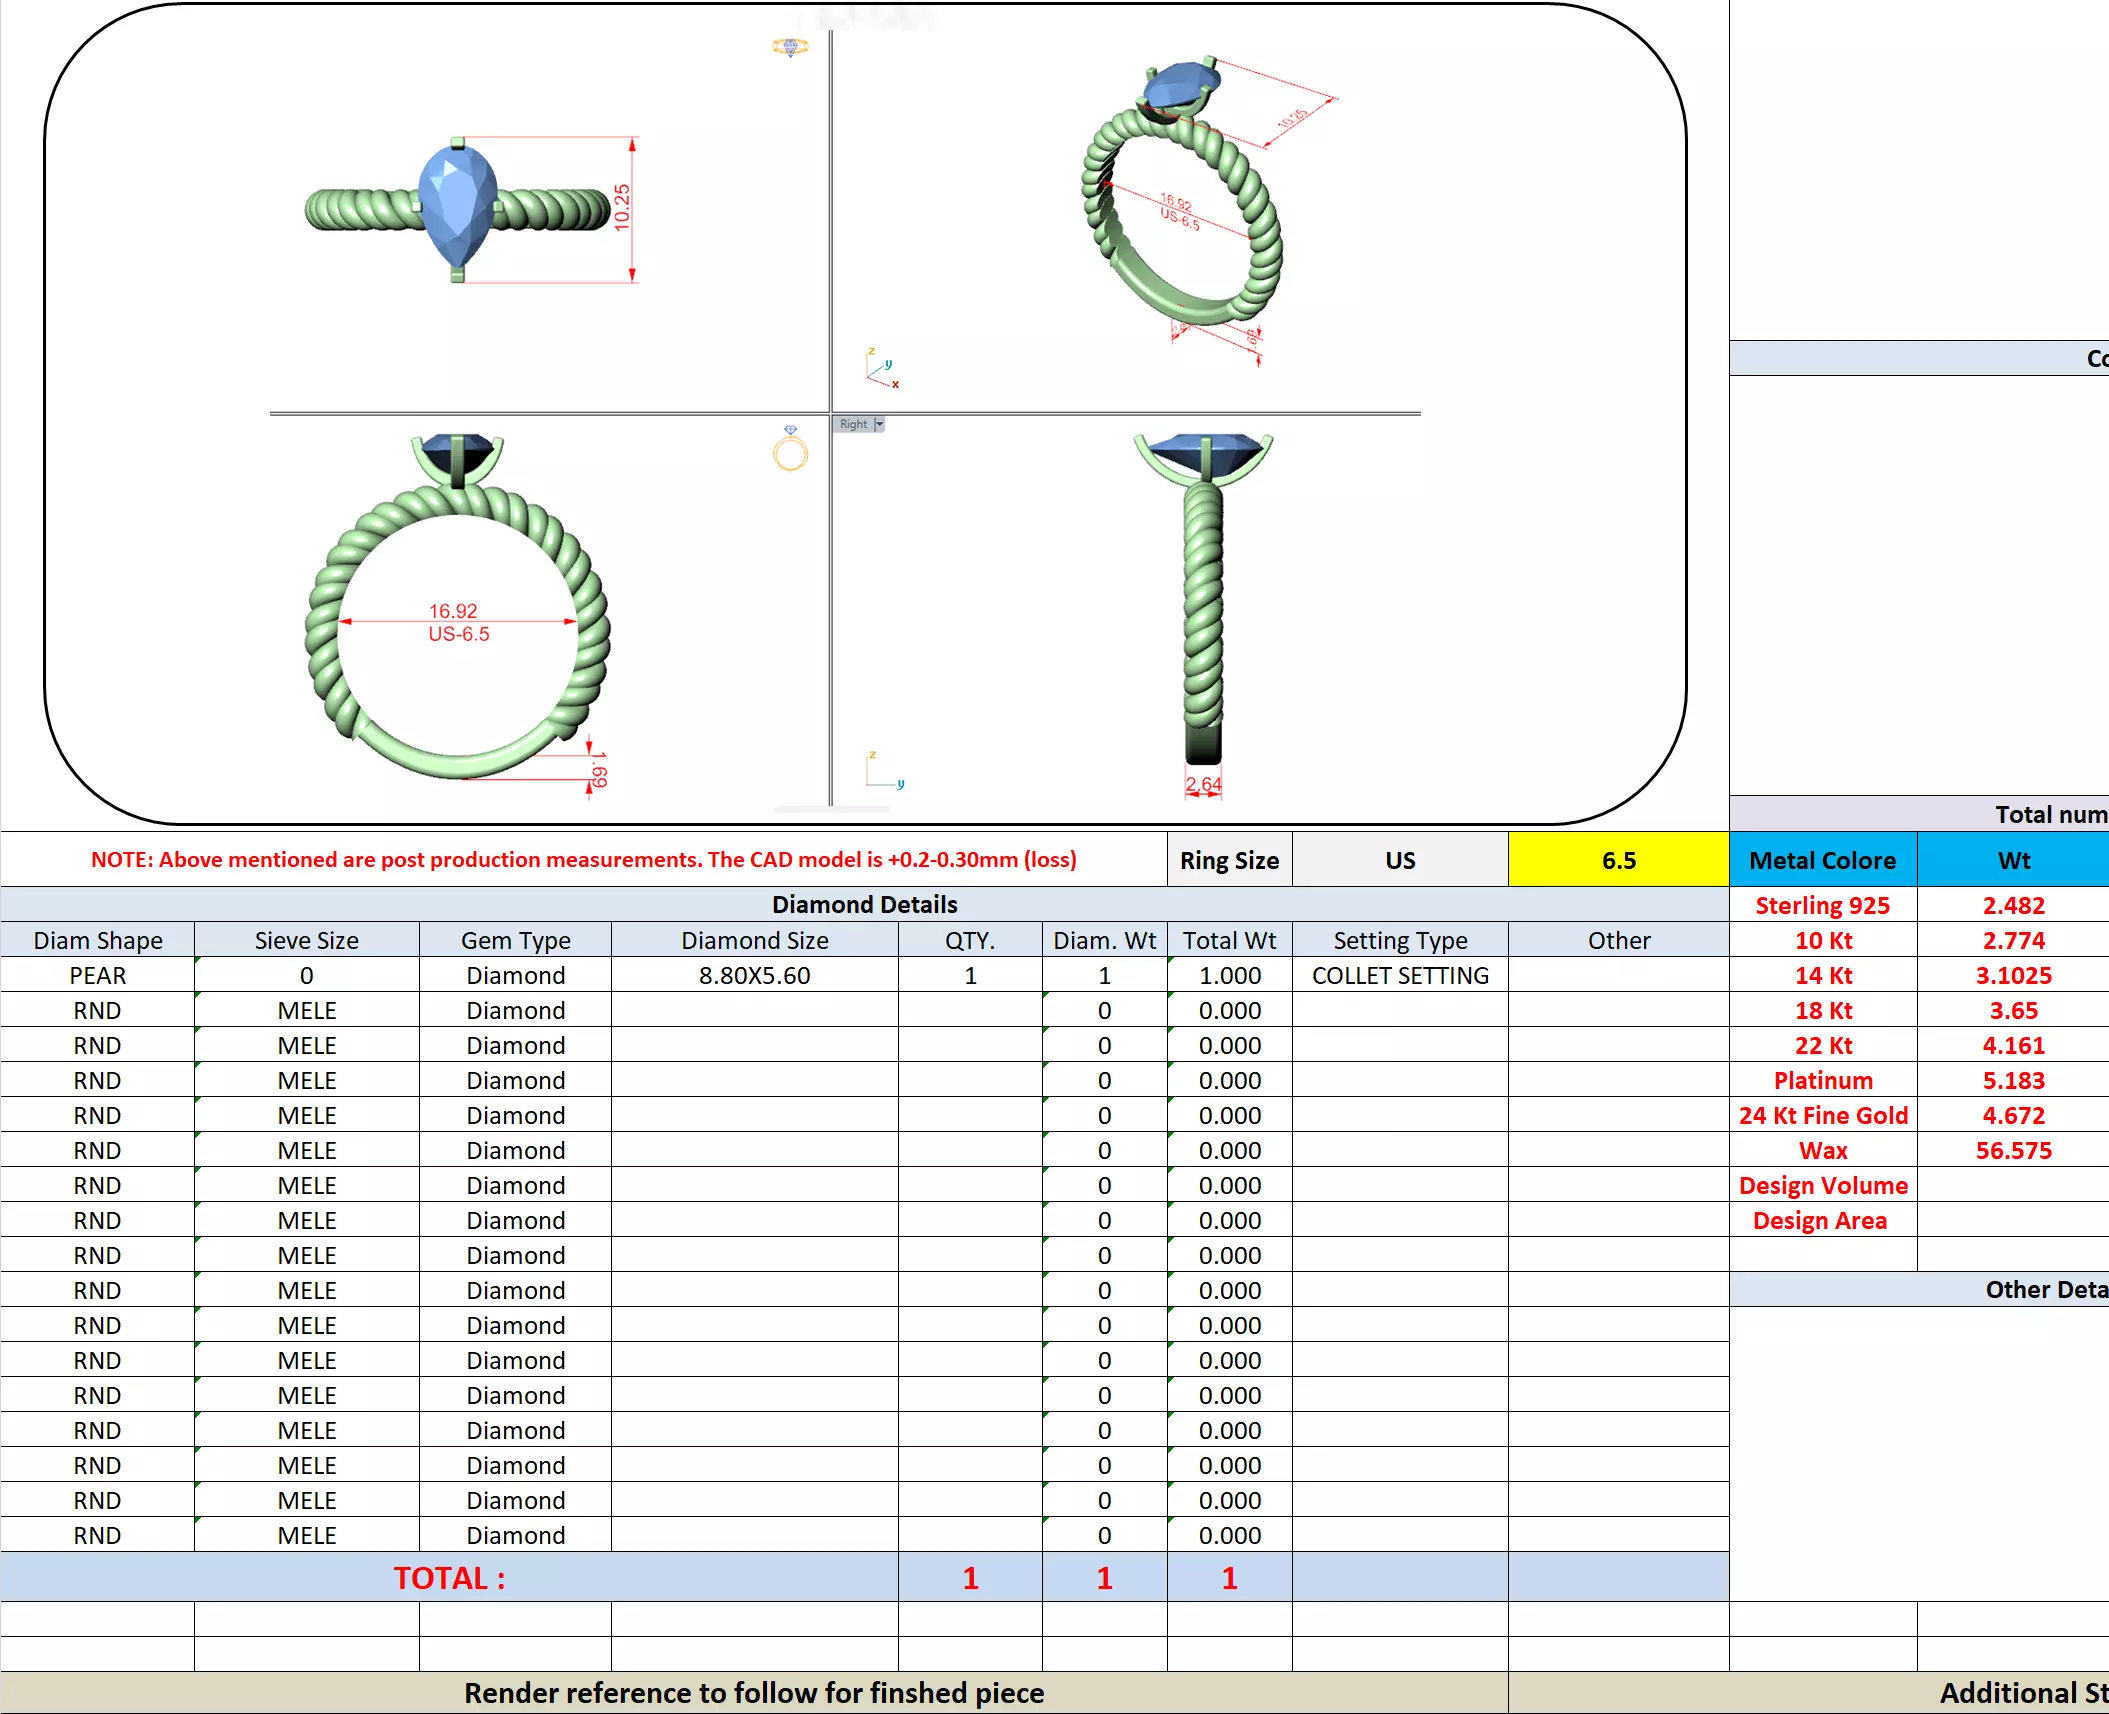Click the Sterling 925 metal row label

1821,905
